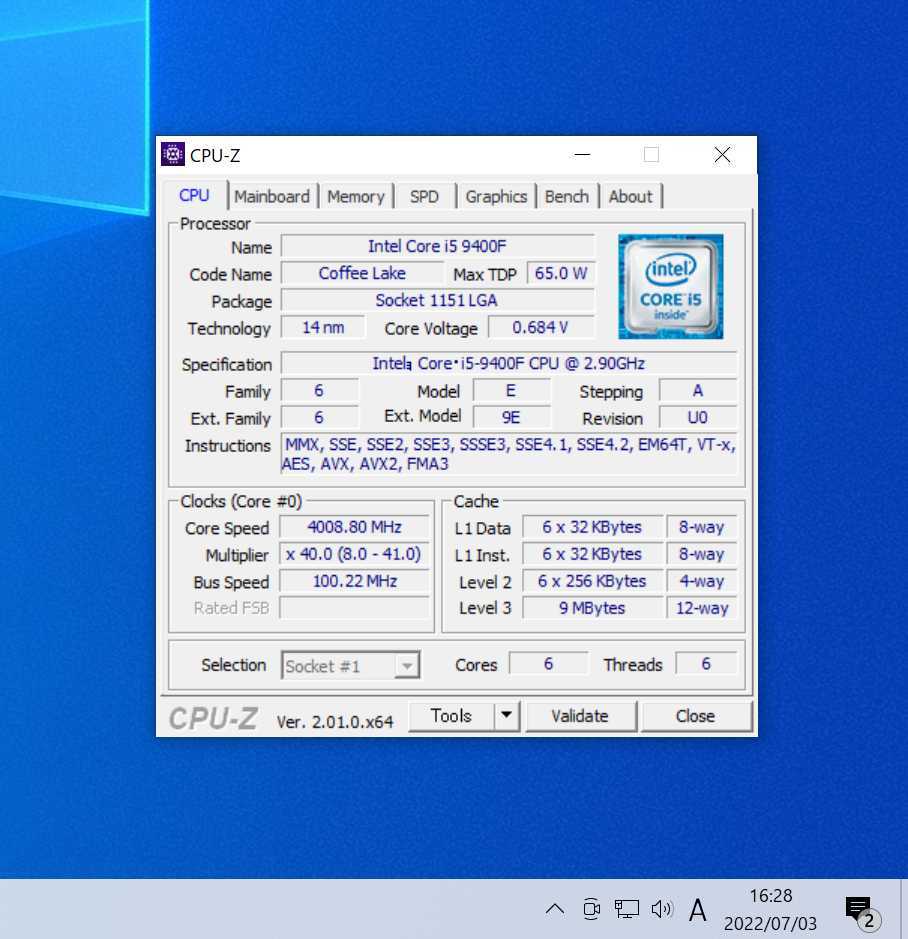
Task: Select the CPU tab
Action: point(194,196)
